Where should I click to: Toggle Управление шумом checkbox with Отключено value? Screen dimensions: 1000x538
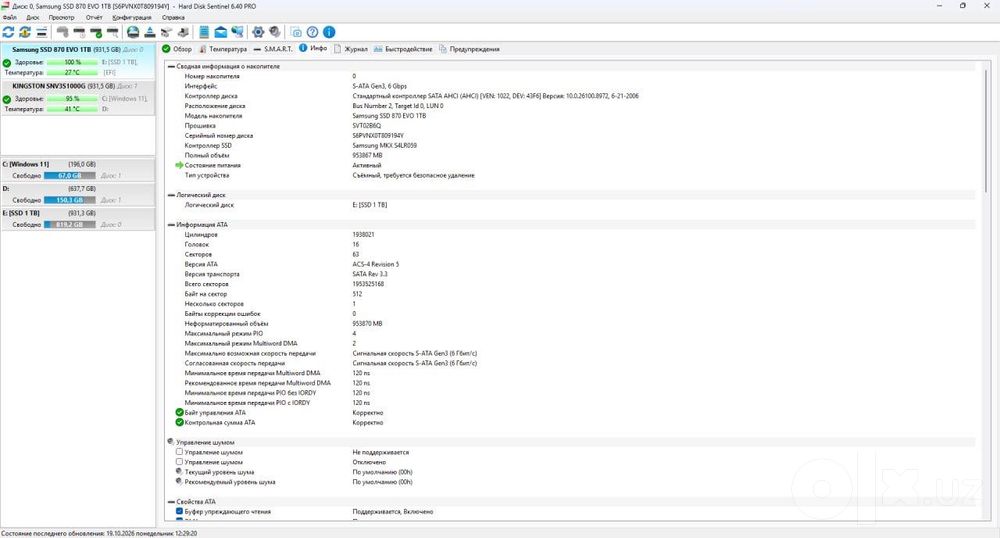tap(179, 462)
